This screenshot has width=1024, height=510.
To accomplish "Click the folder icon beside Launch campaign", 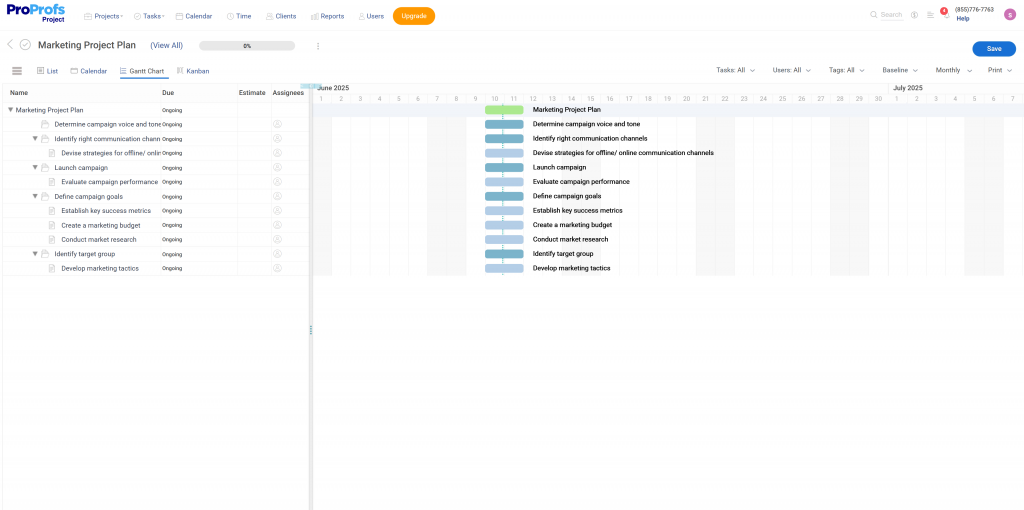I will 45,168.
